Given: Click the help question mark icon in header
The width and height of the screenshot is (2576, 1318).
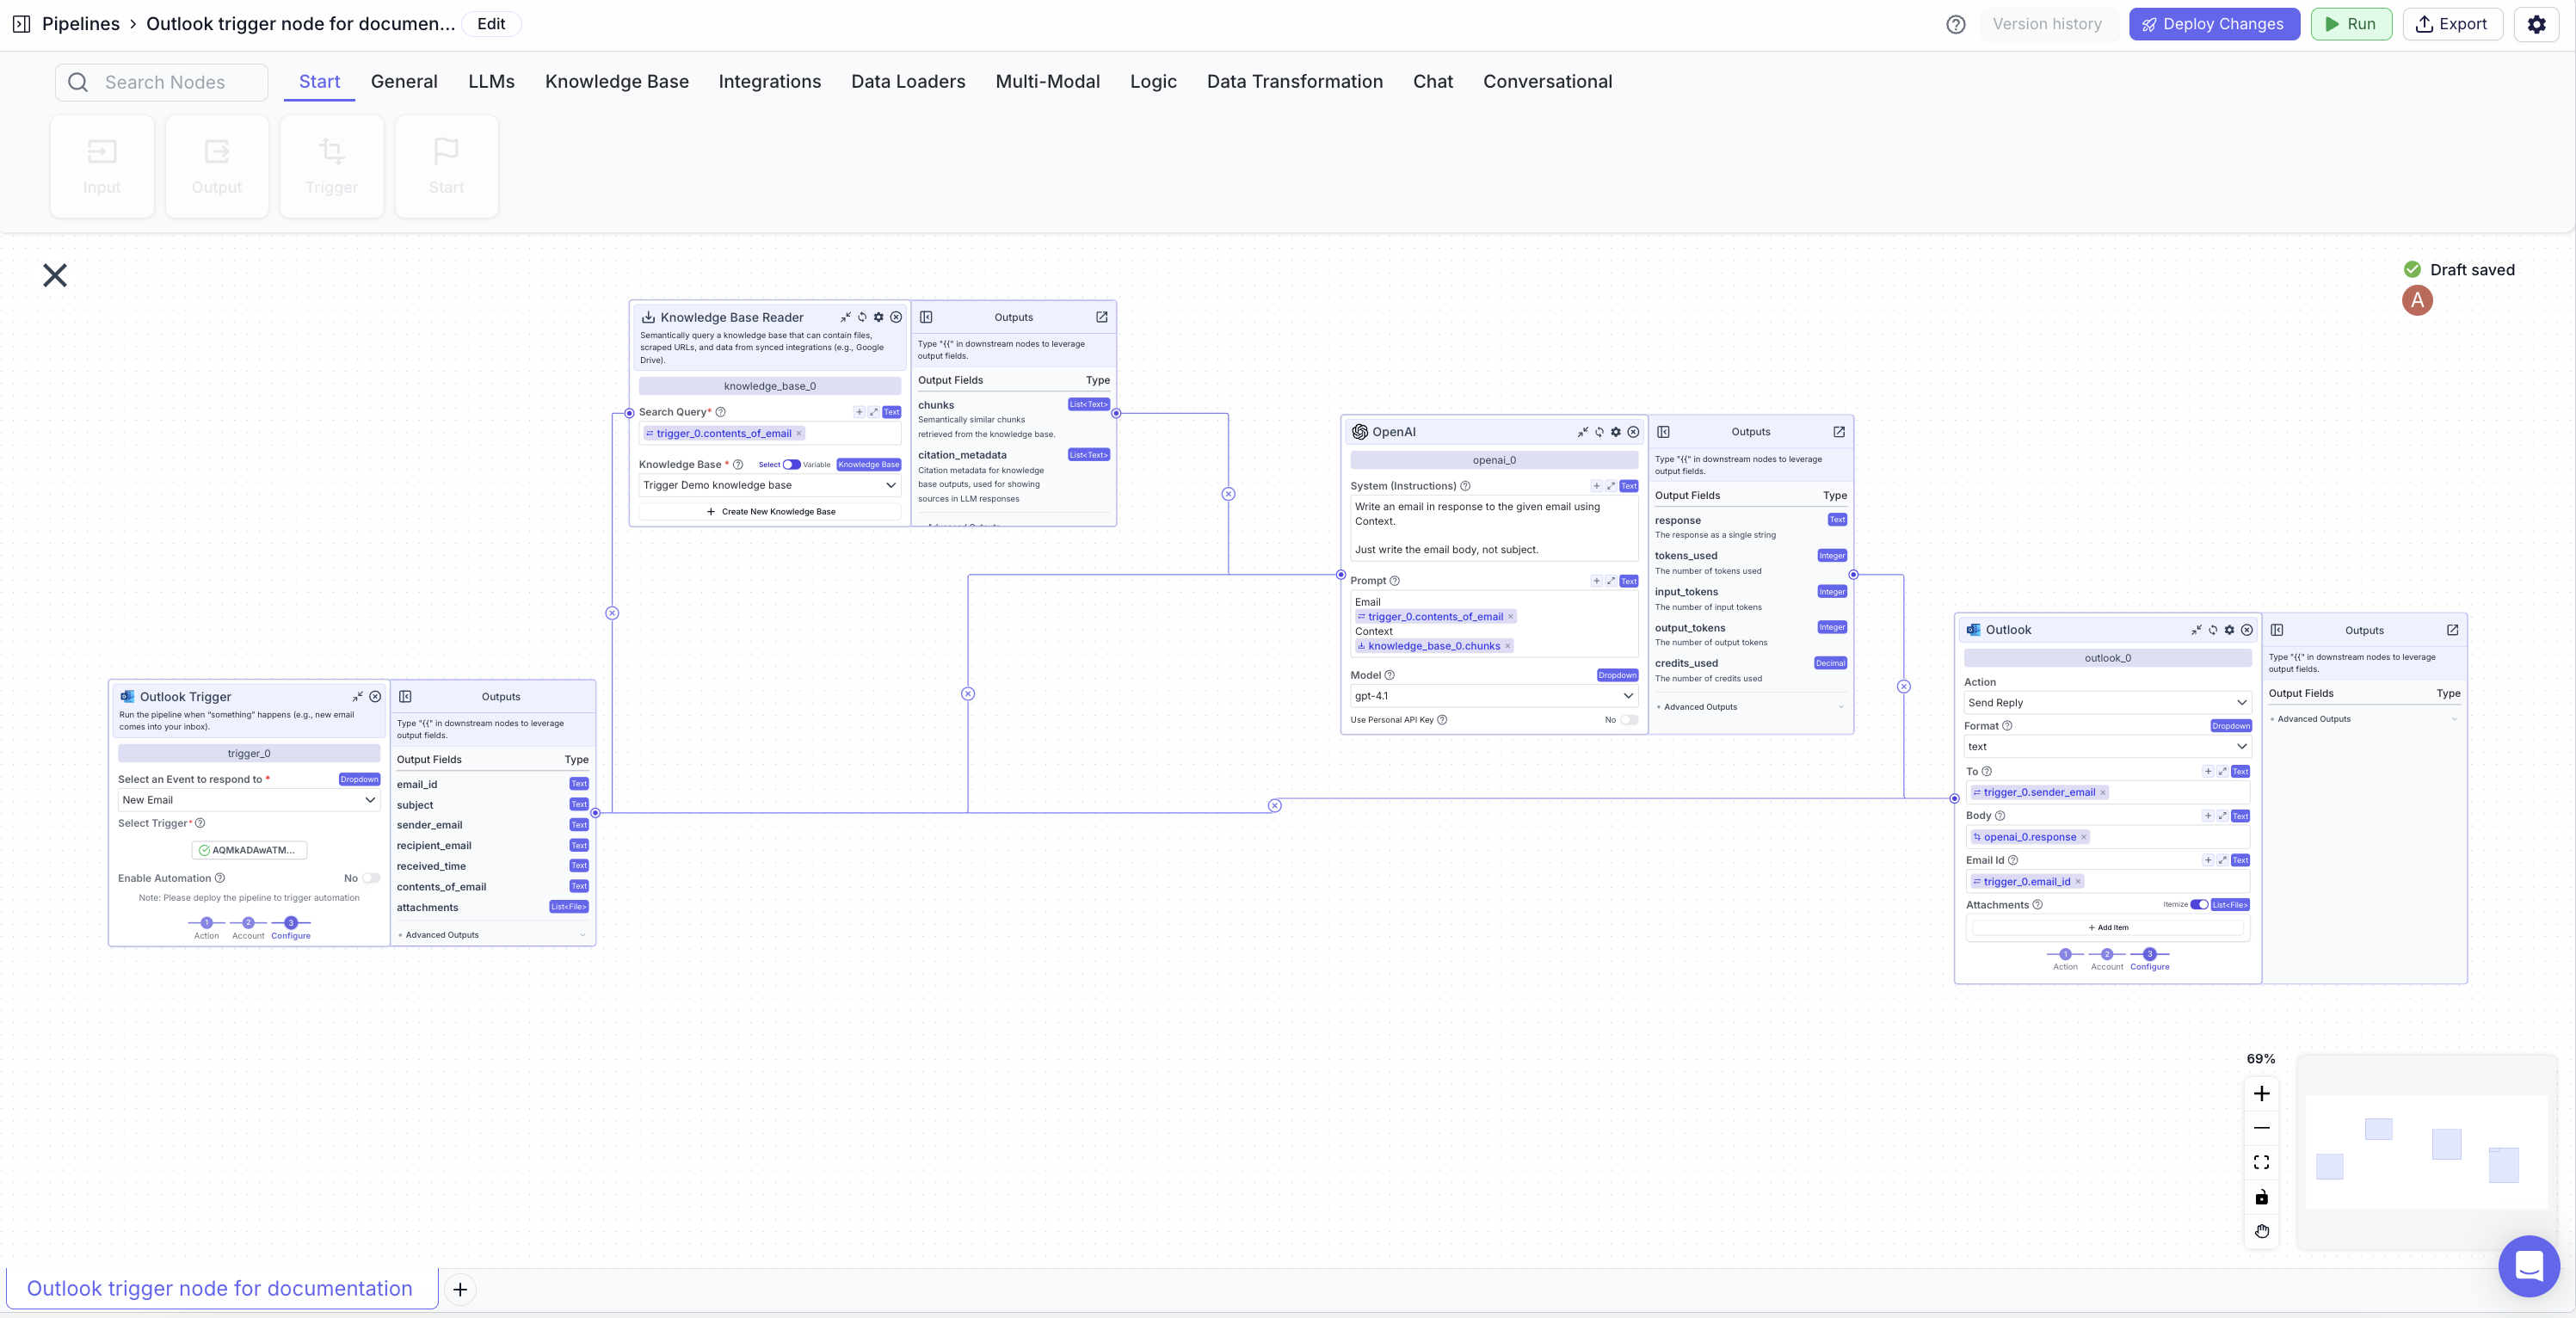Looking at the screenshot, I should point(1955,24).
